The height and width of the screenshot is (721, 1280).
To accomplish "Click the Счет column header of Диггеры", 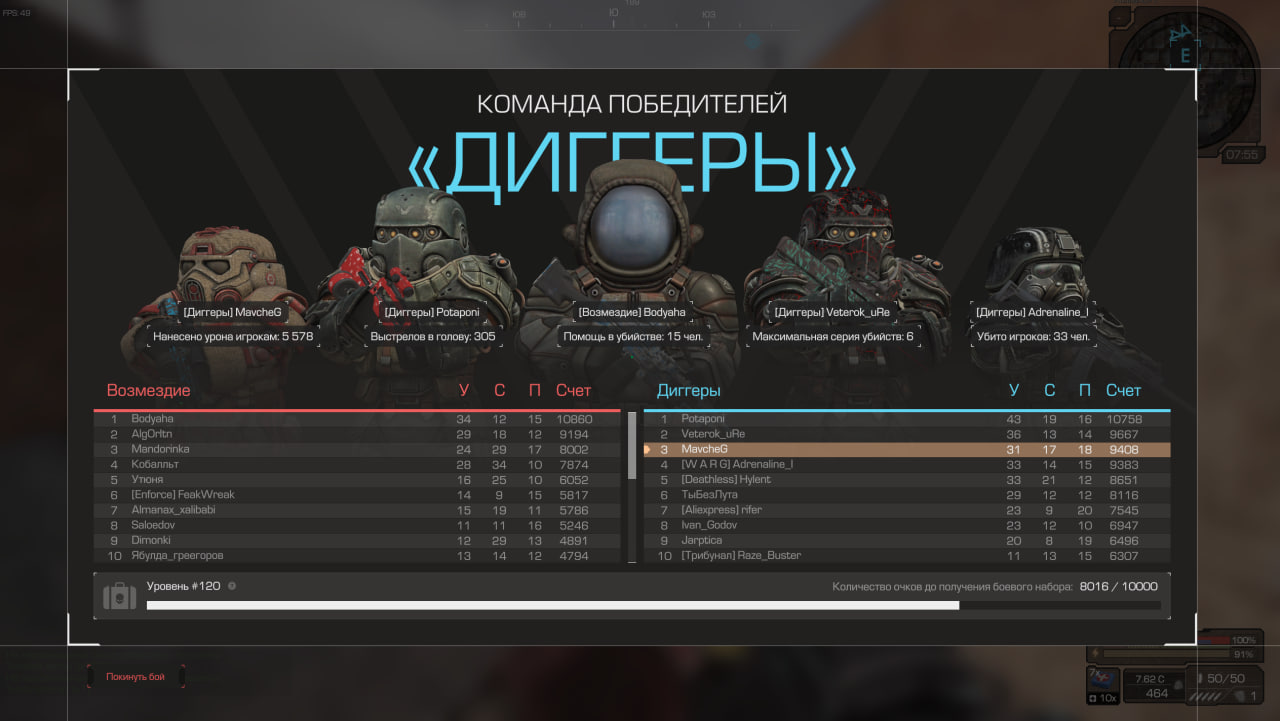I will [x=1123, y=390].
